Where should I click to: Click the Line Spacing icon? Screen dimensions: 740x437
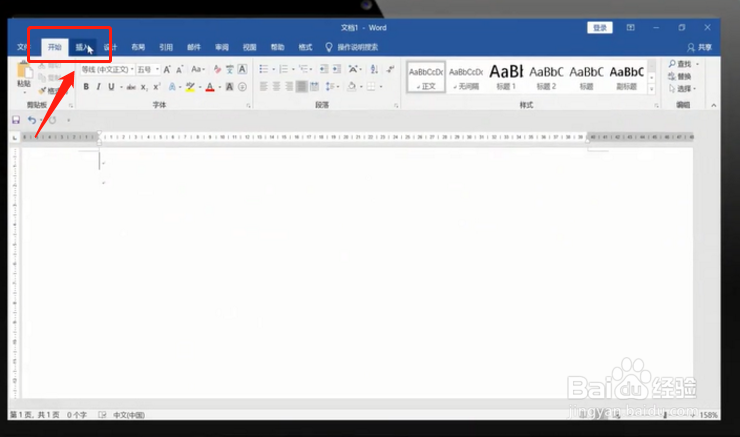[329, 86]
